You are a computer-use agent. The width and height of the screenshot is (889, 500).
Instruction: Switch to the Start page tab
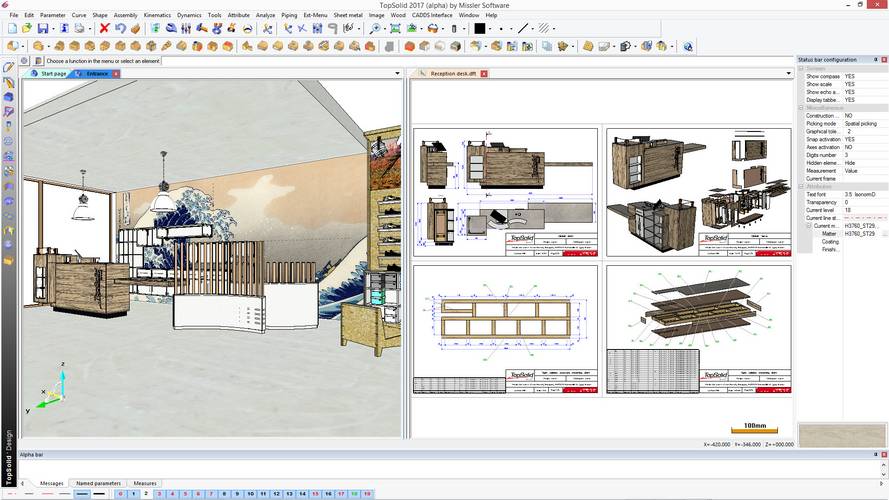pyautogui.click(x=52, y=73)
